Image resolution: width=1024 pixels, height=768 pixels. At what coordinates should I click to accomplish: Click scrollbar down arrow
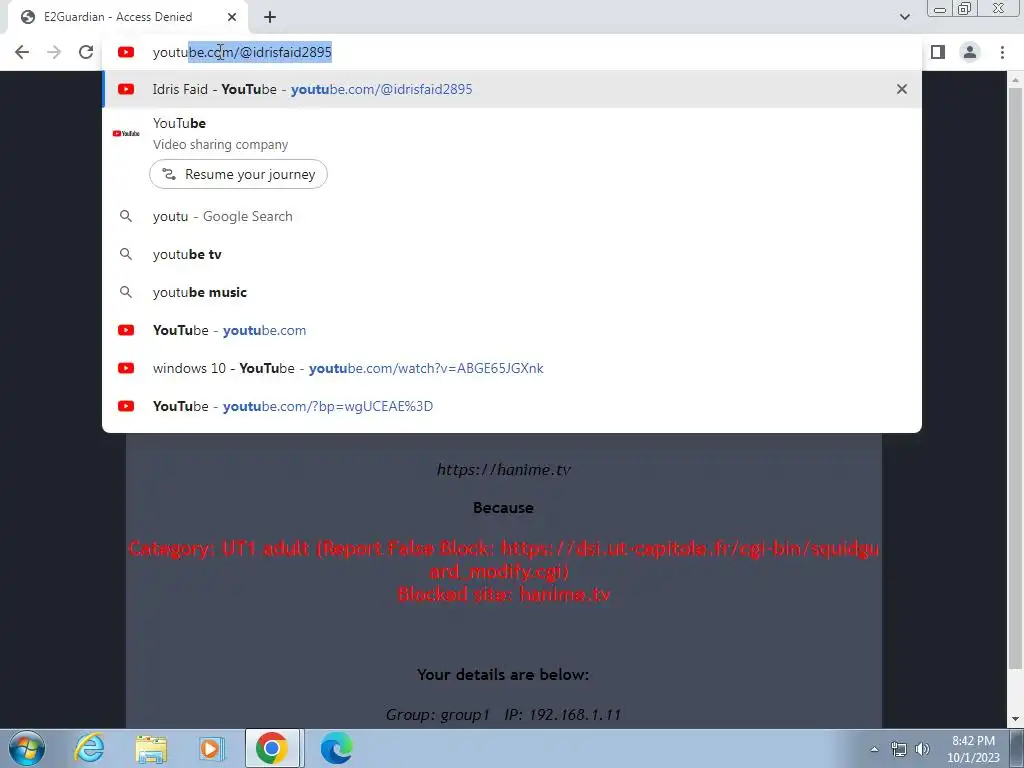pos(1015,720)
